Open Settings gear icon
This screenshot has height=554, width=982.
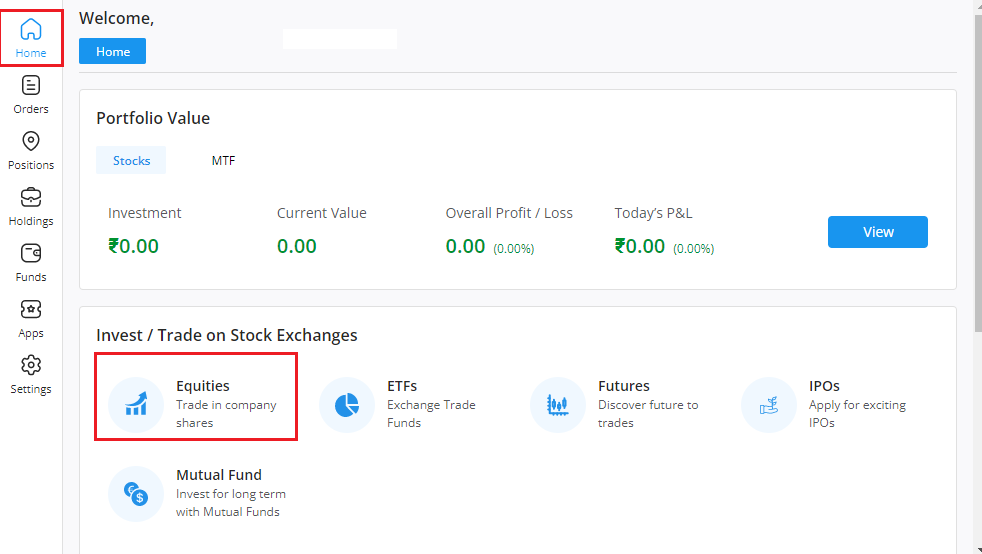coord(31,366)
